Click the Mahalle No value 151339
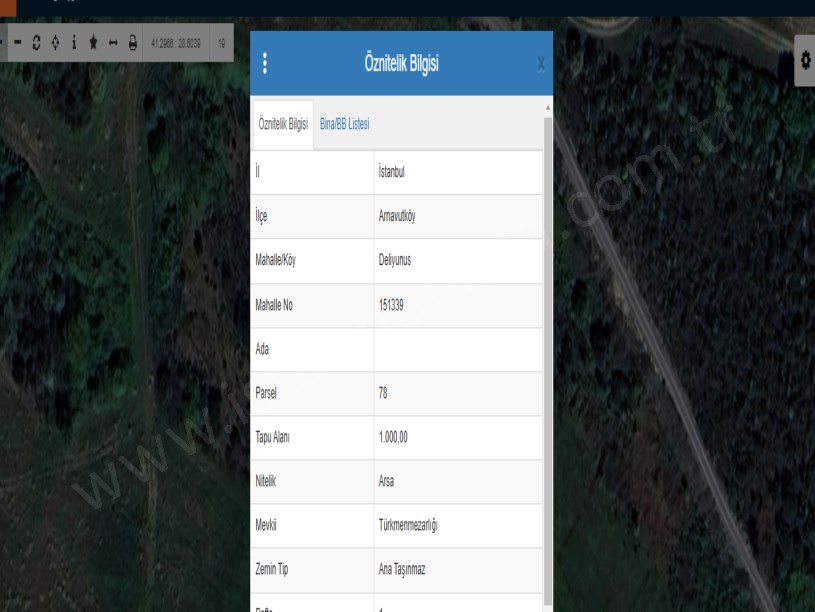The image size is (815, 612). point(391,305)
